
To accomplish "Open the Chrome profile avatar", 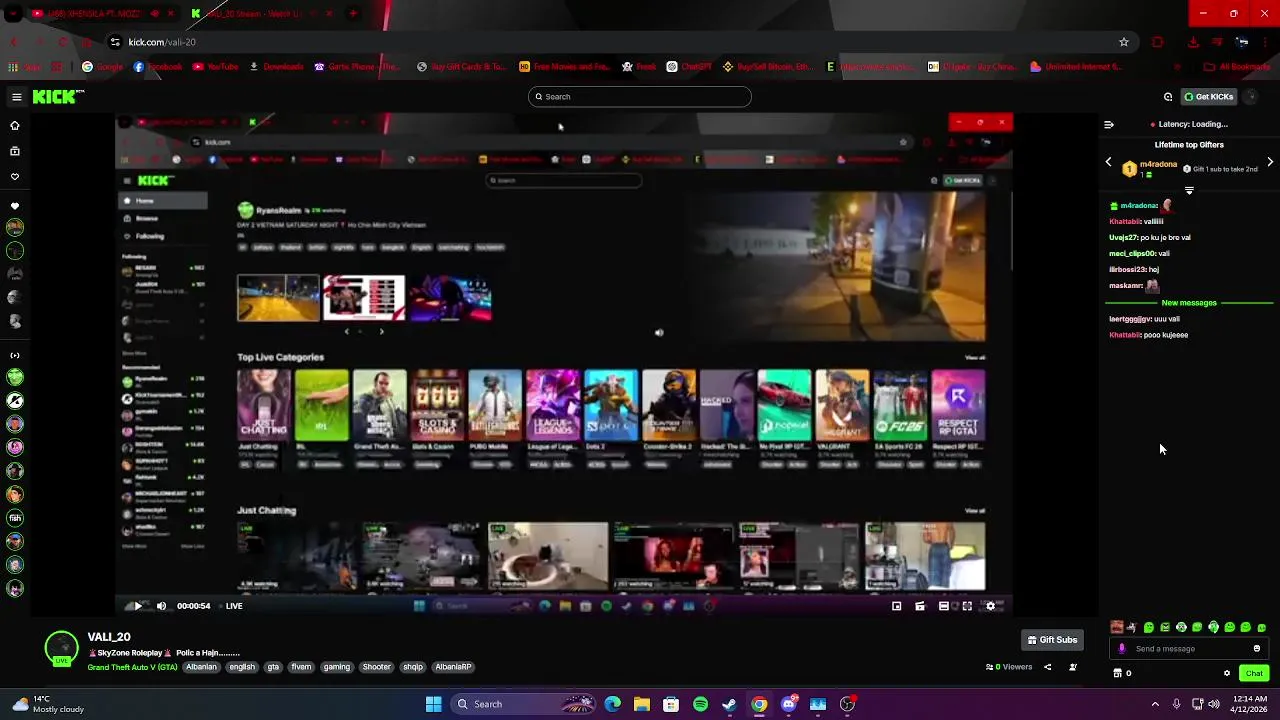I will click(1242, 42).
